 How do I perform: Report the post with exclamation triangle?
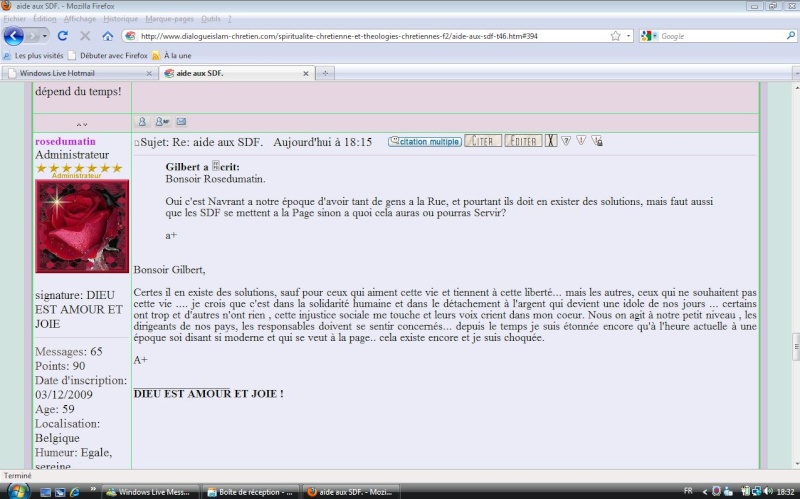point(581,140)
